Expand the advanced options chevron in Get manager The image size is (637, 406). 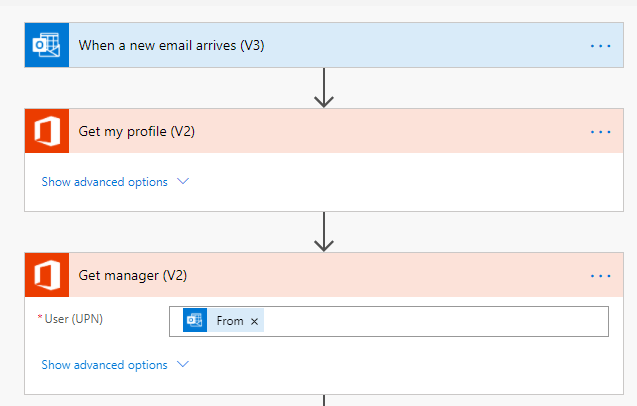[x=183, y=365]
